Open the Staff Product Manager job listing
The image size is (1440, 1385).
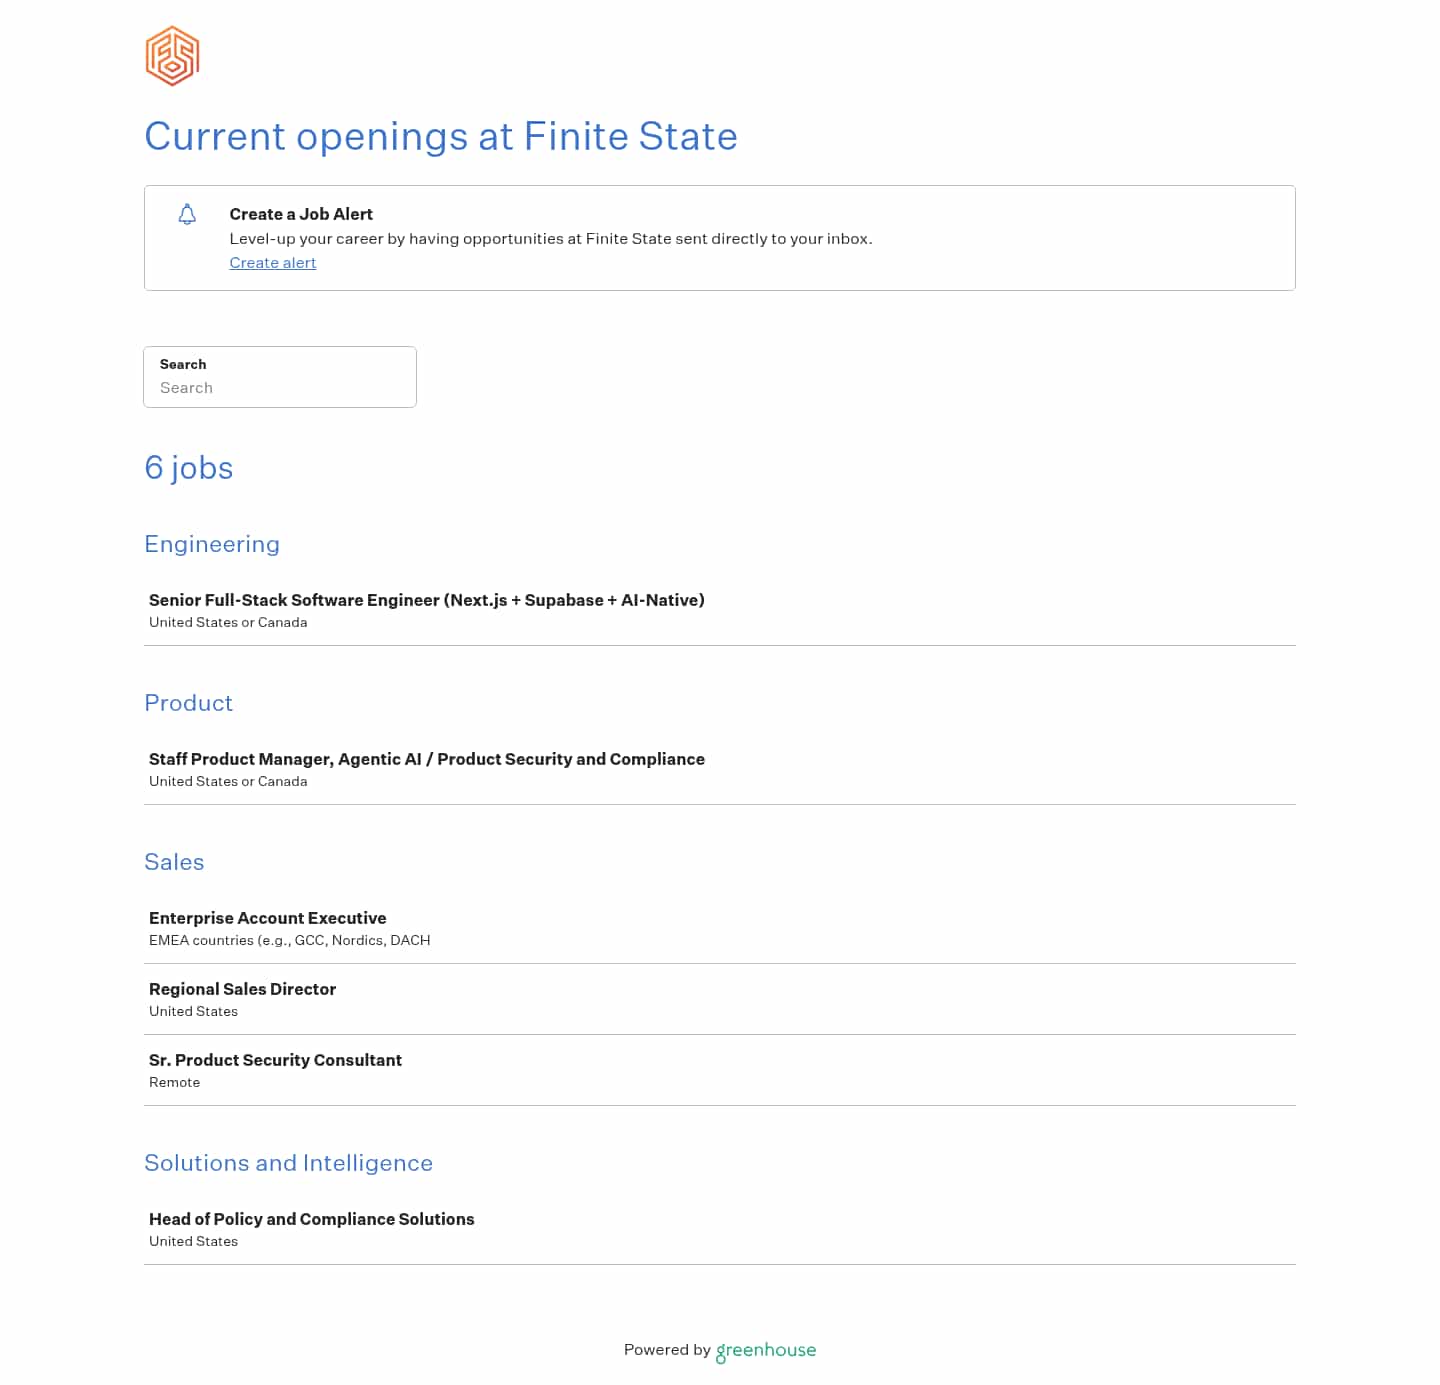point(426,759)
